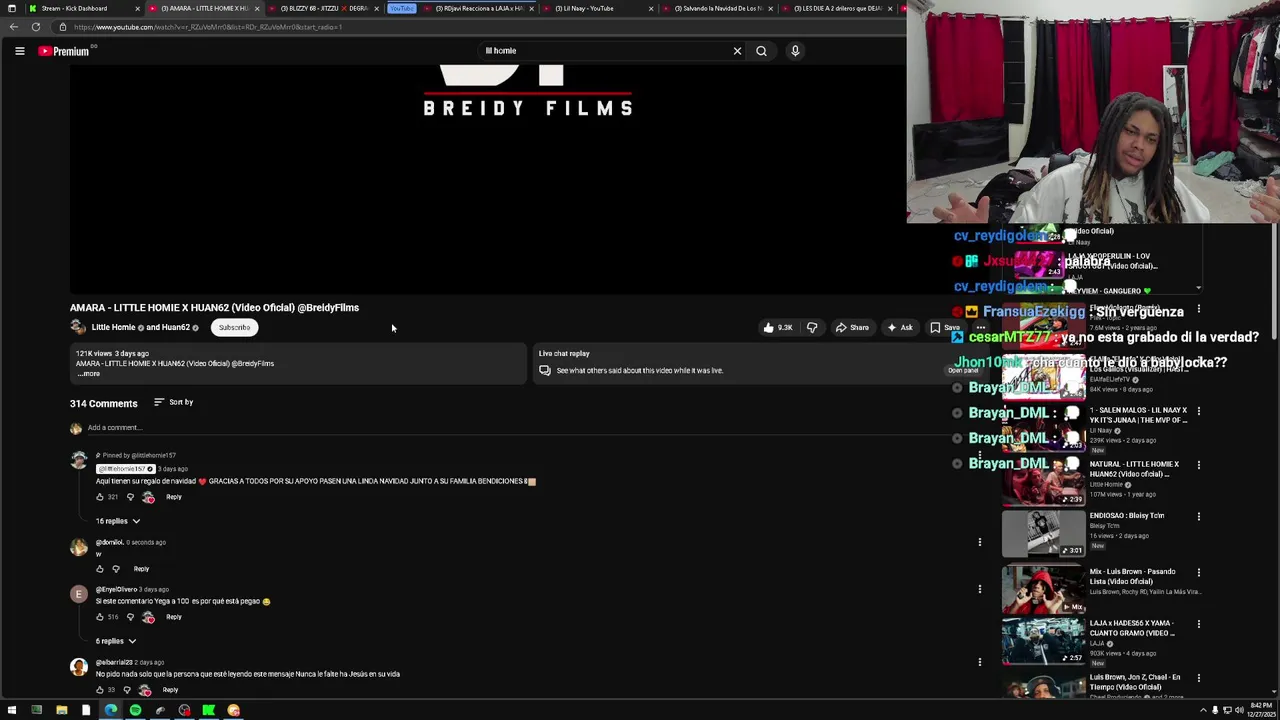The height and width of the screenshot is (720, 1280).
Task: Like the video with 9.3K likes
Action: coord(777,328)
